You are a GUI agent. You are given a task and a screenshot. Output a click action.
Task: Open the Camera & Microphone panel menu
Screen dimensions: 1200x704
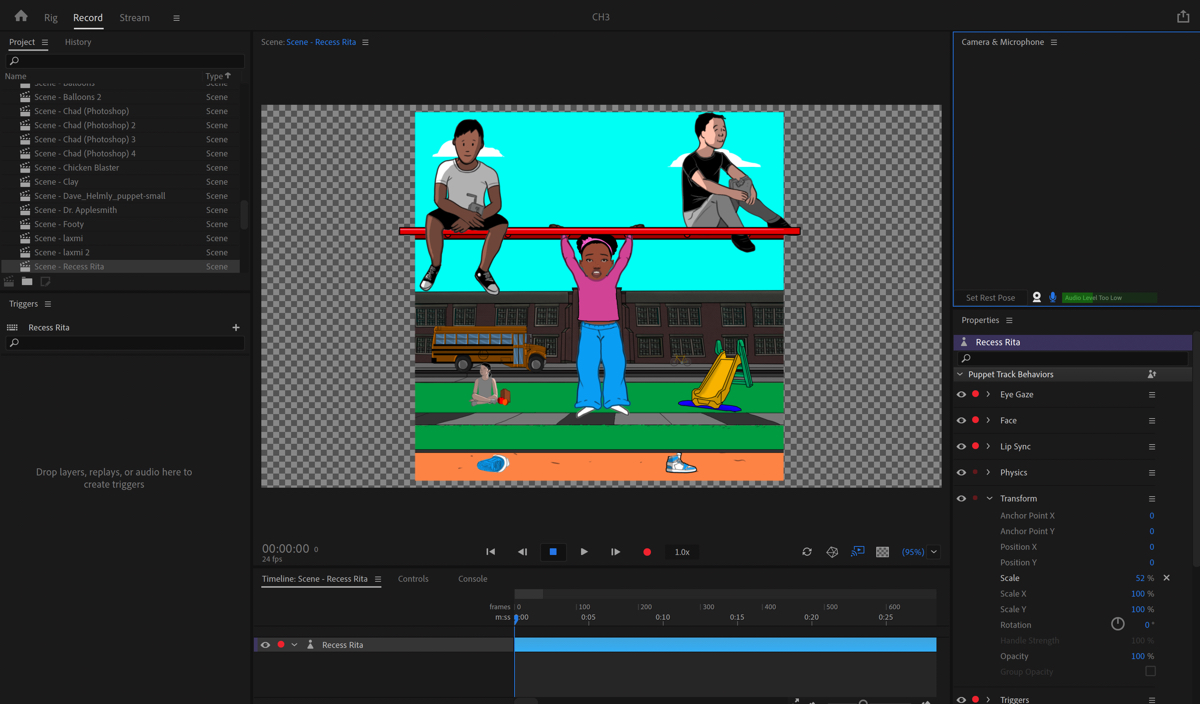[1054, 42]
